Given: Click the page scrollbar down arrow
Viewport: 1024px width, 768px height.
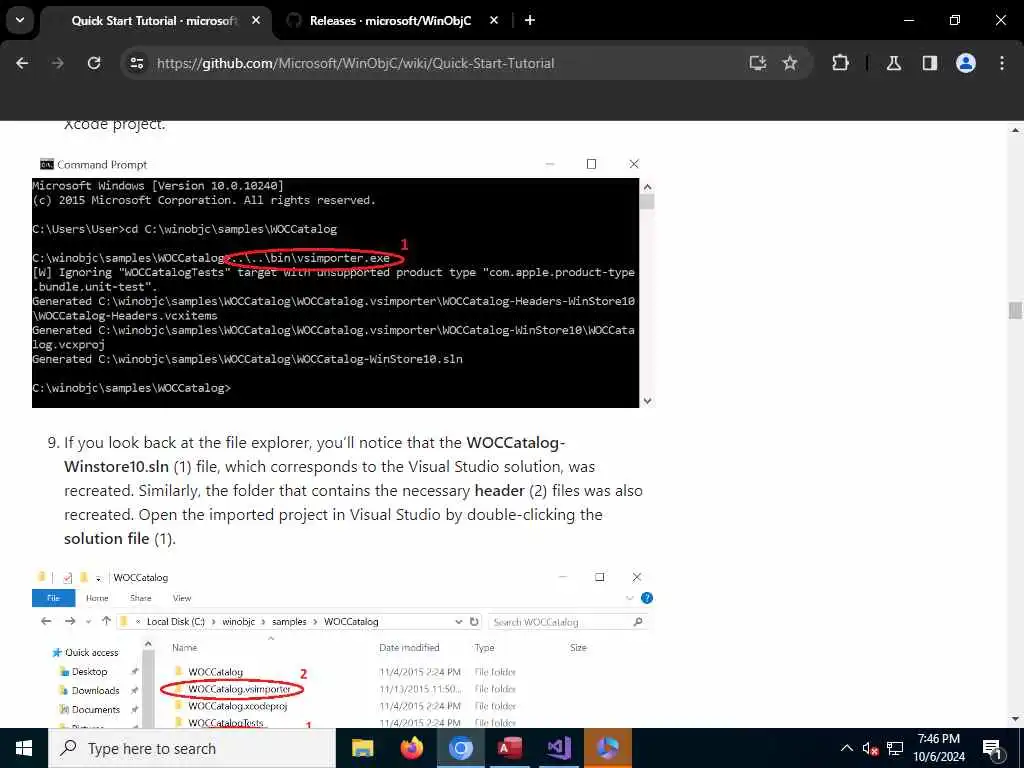Looking at the screenshot, I should point(1015,719).
